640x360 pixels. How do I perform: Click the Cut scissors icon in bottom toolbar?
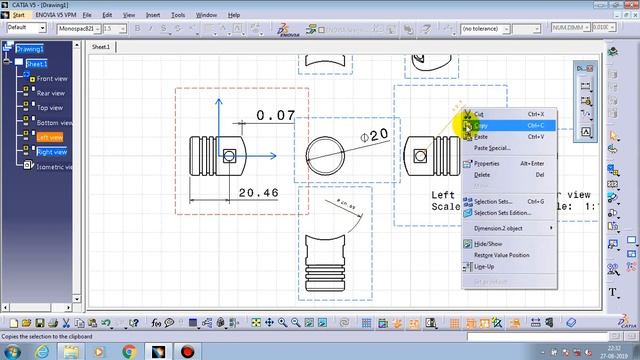66,323
